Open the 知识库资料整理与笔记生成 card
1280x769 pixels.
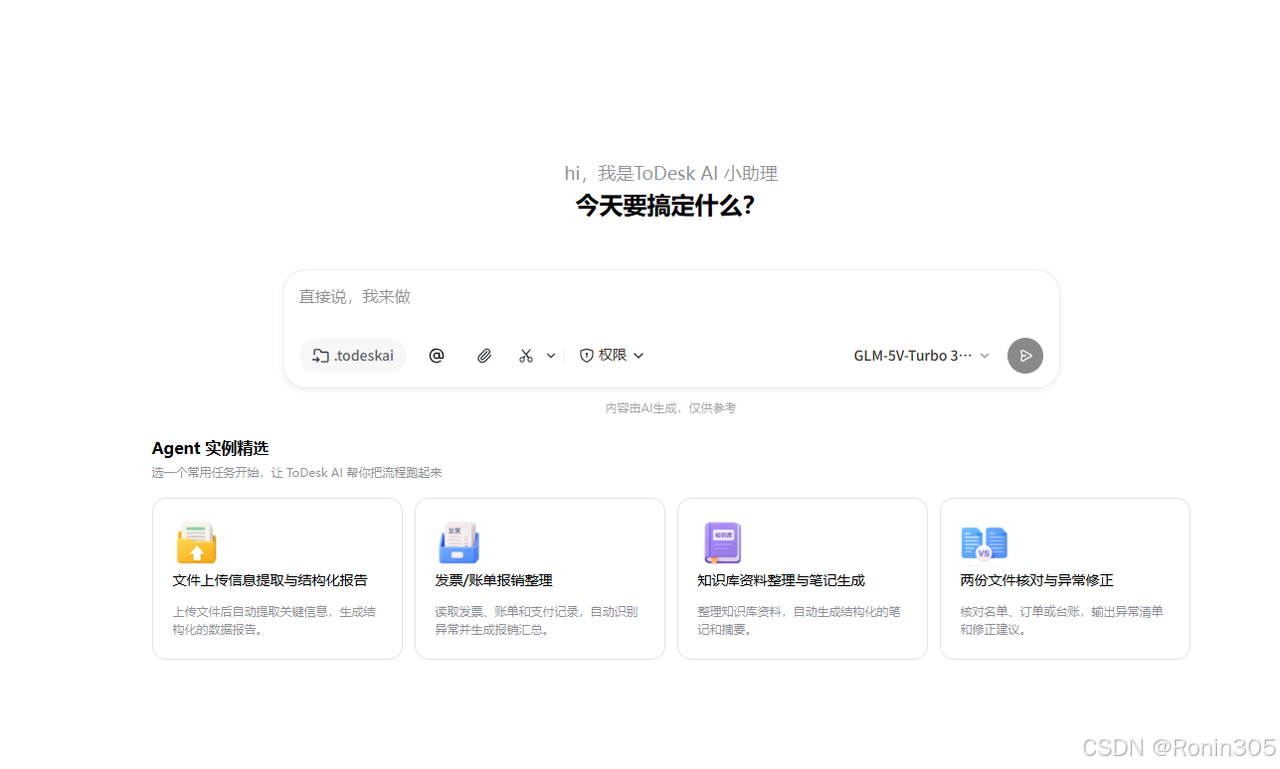click(802, 579)
